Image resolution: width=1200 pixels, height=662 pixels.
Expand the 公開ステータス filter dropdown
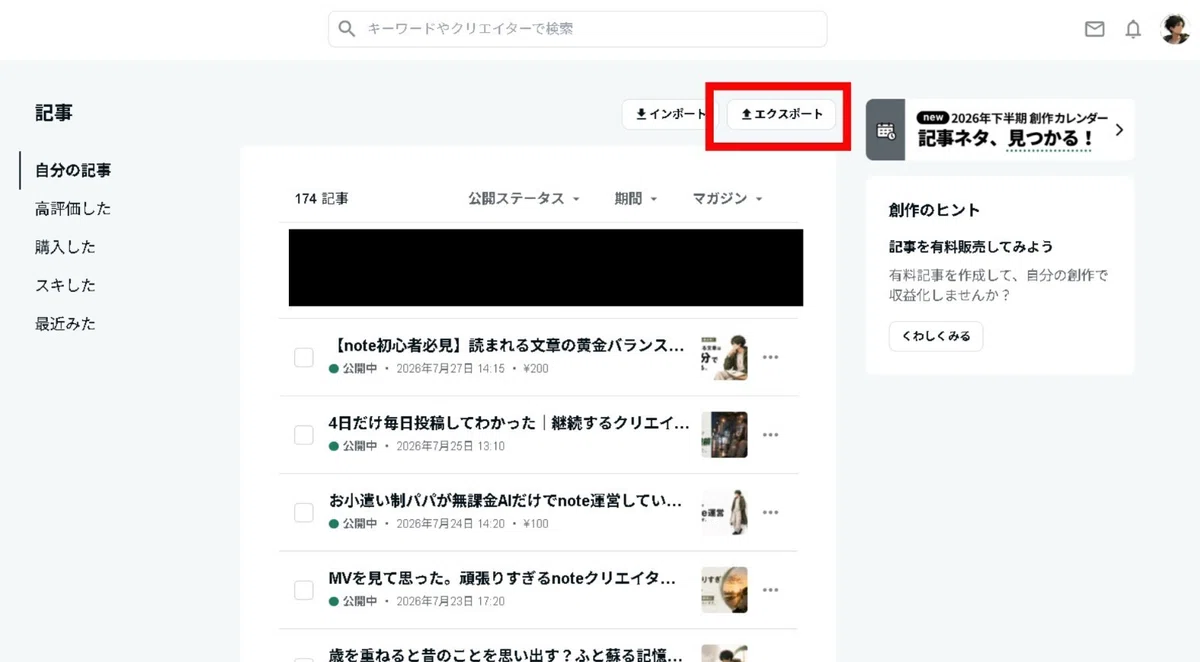pos(524,199)
